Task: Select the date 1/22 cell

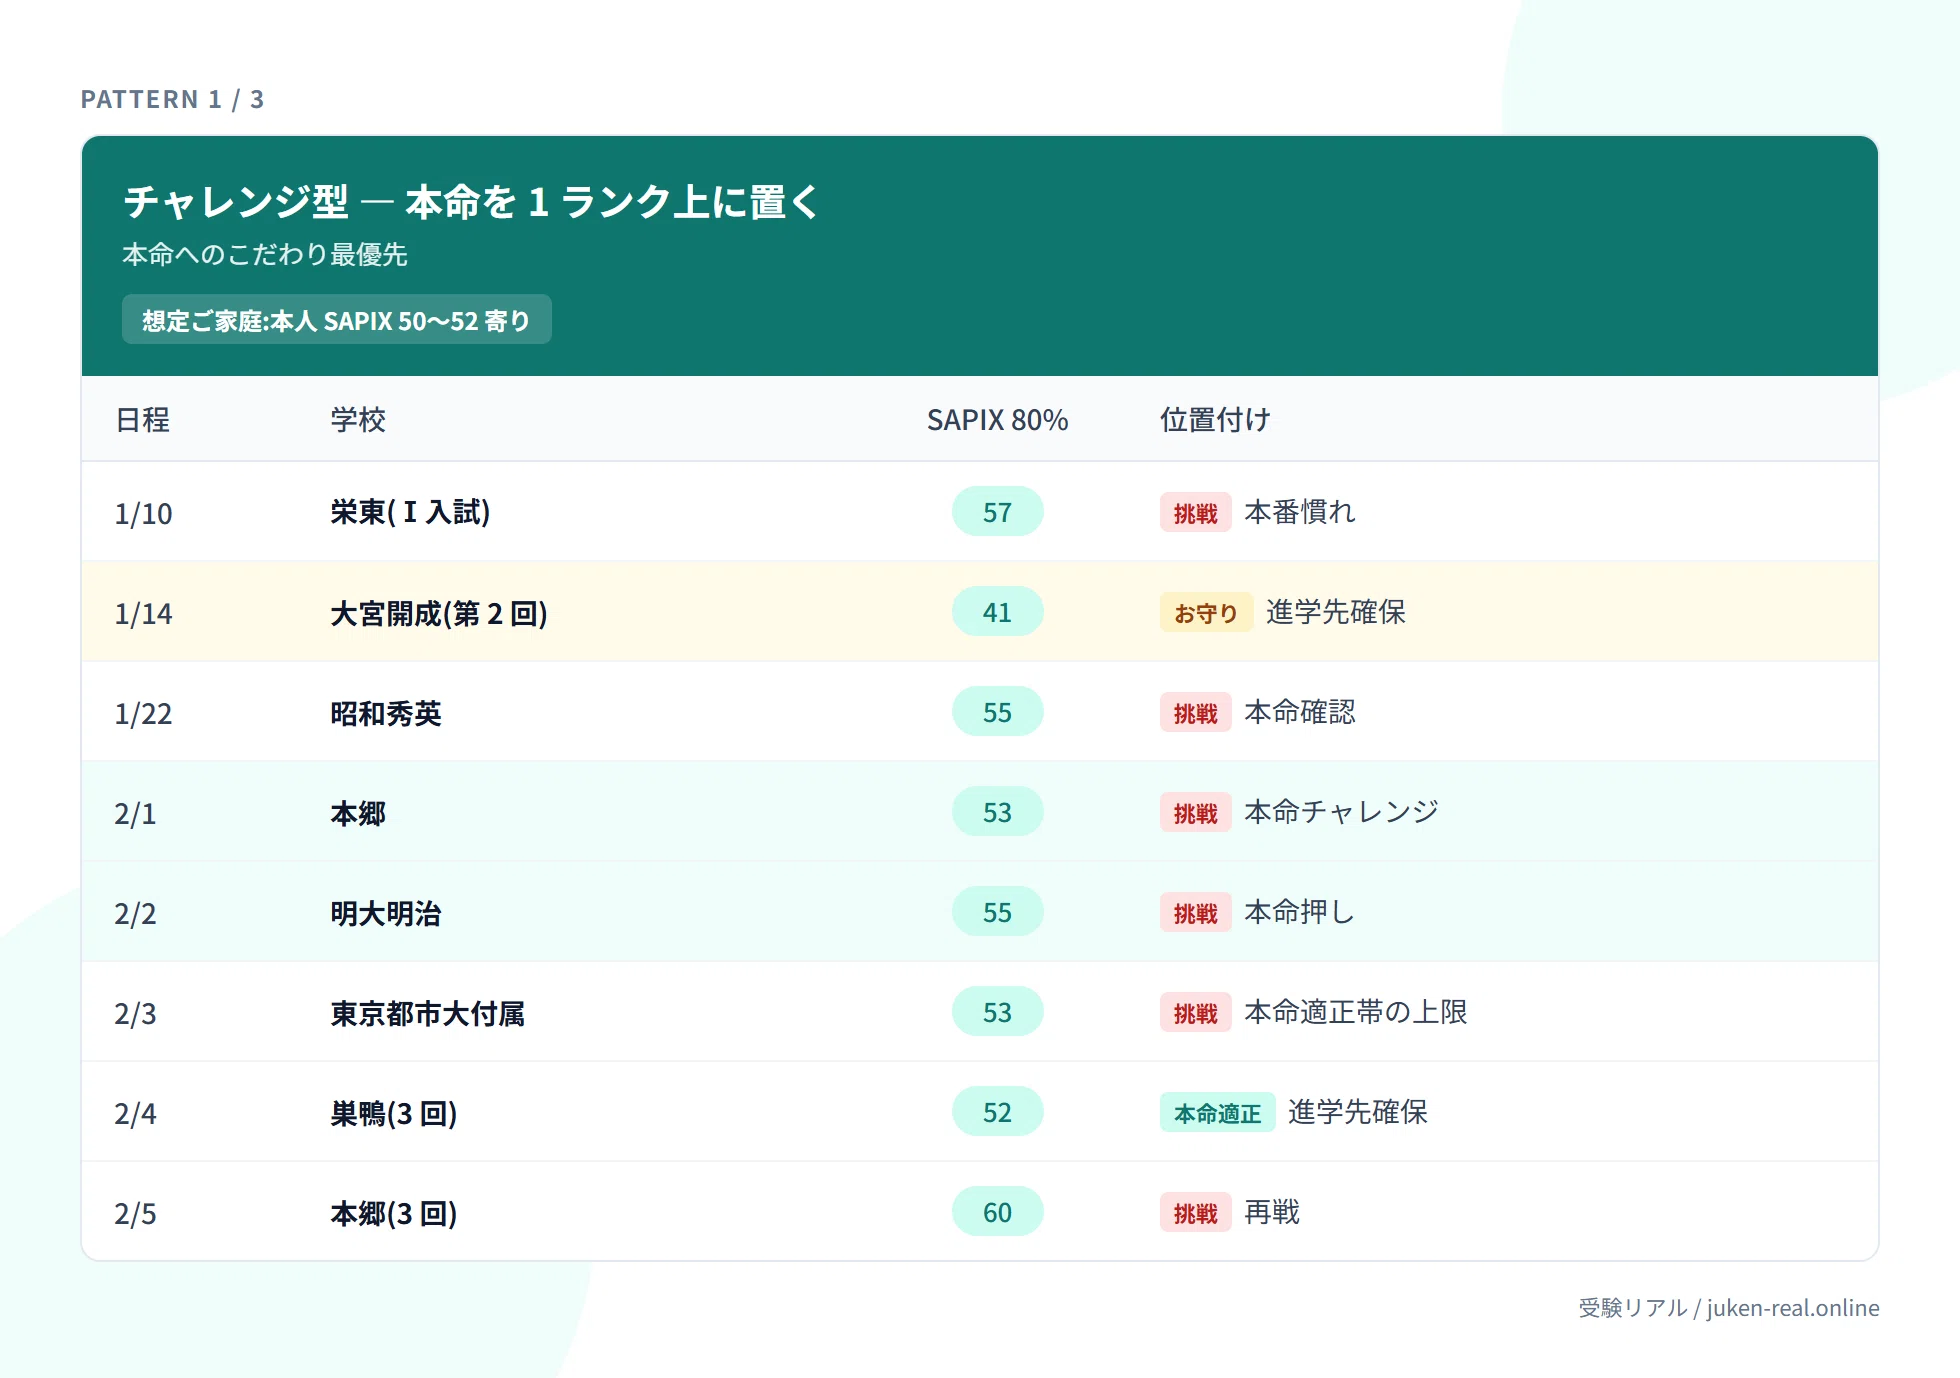Action: 143,713
